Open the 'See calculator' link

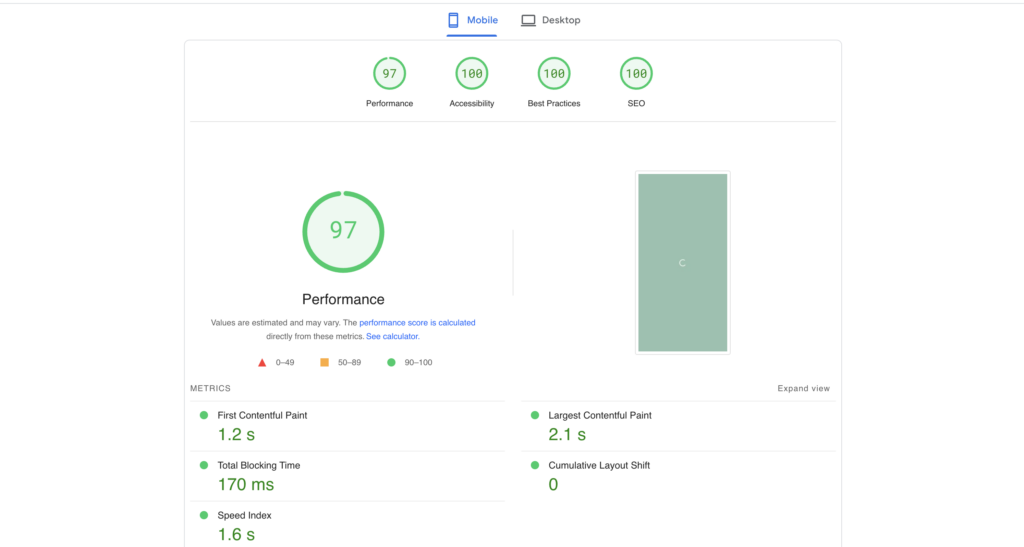tap(392, 336)
